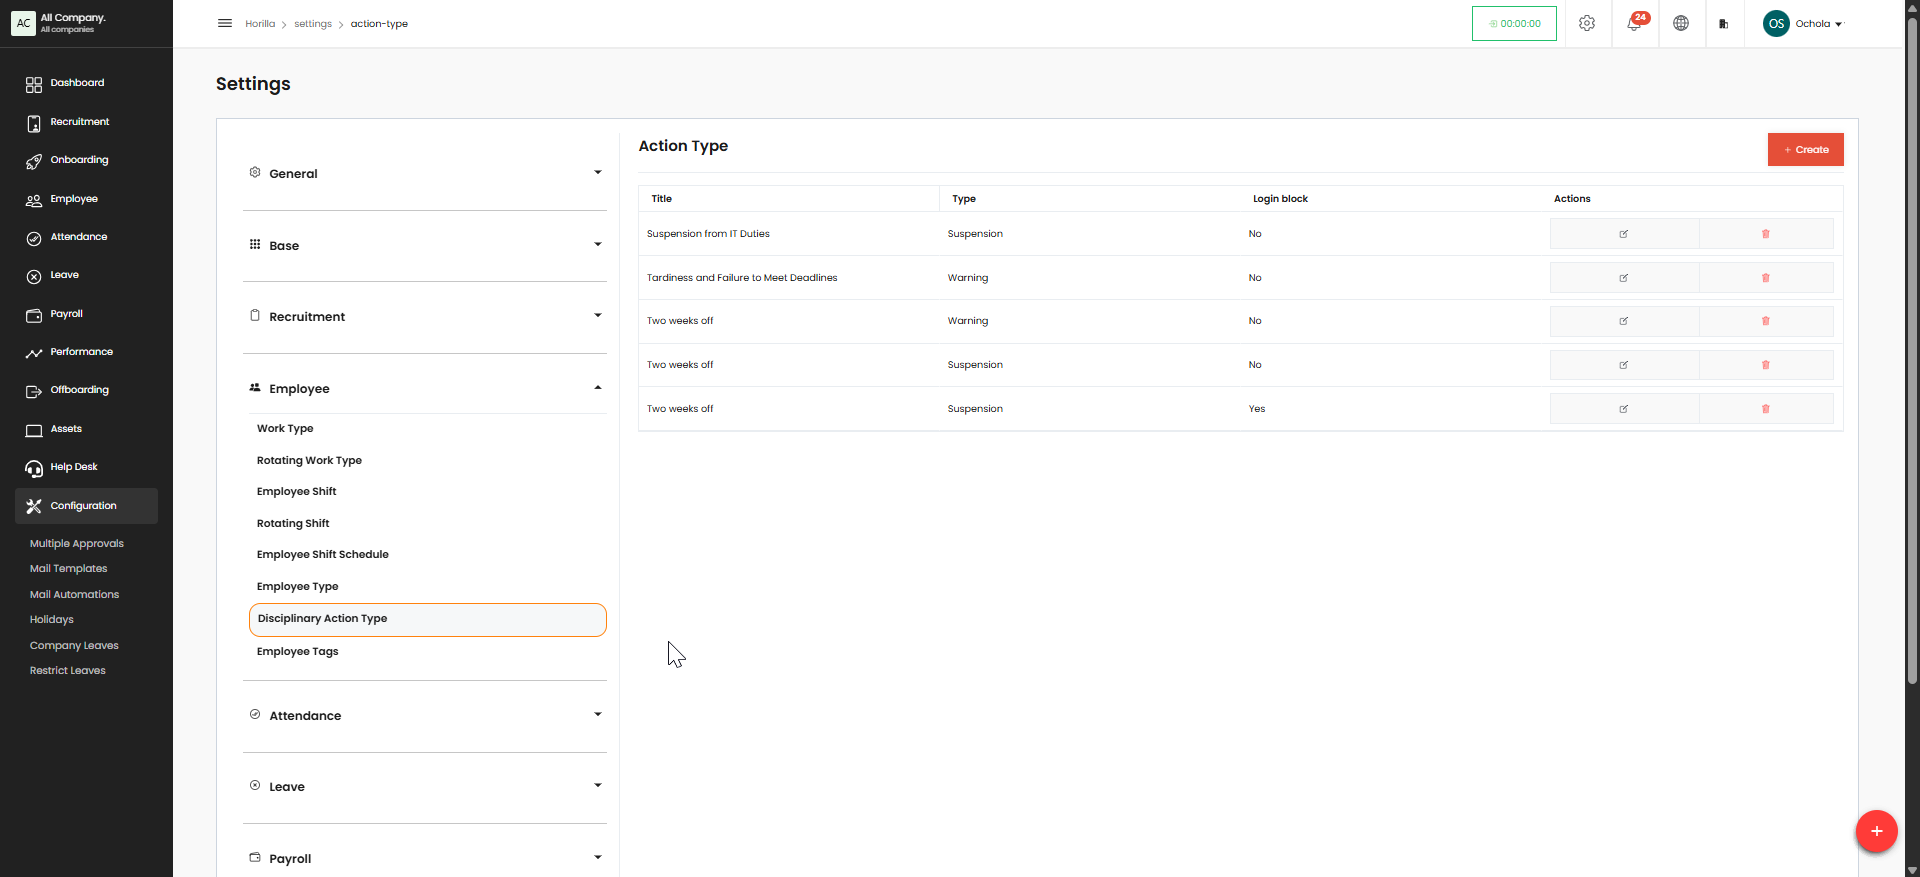Click the hamburger menu icon
Viewport: 1920px width, 877px height.
click(225, 23)
